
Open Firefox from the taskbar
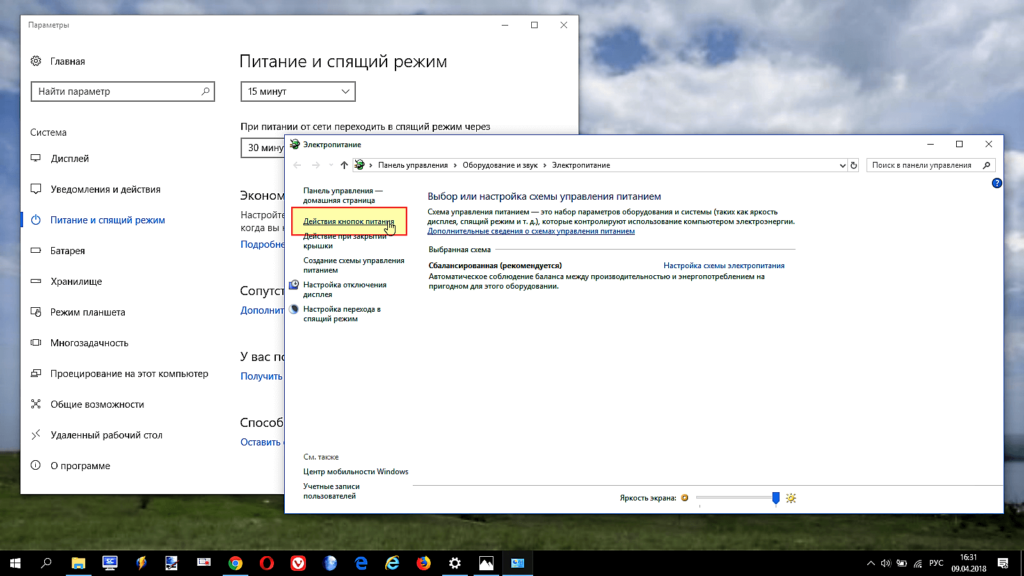(x=423, y=563)
